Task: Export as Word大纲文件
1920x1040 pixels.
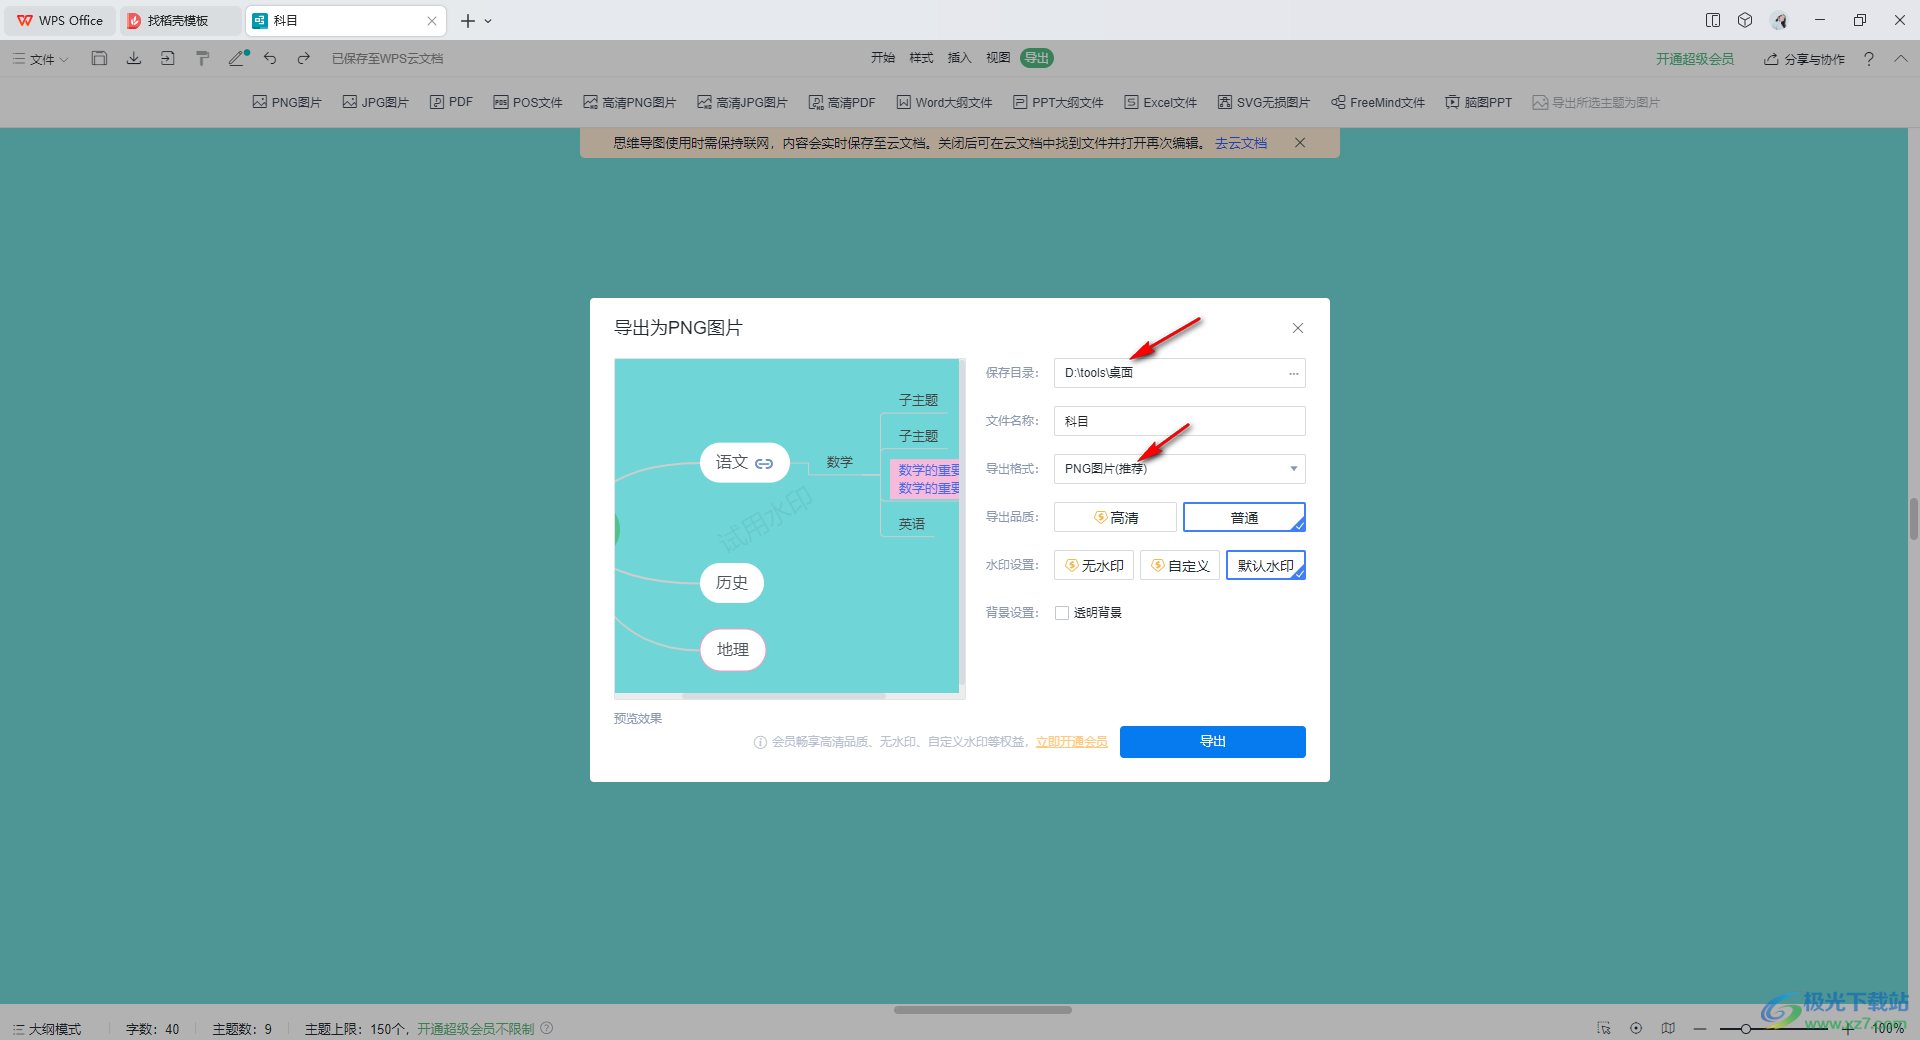Action: (945, 102)
